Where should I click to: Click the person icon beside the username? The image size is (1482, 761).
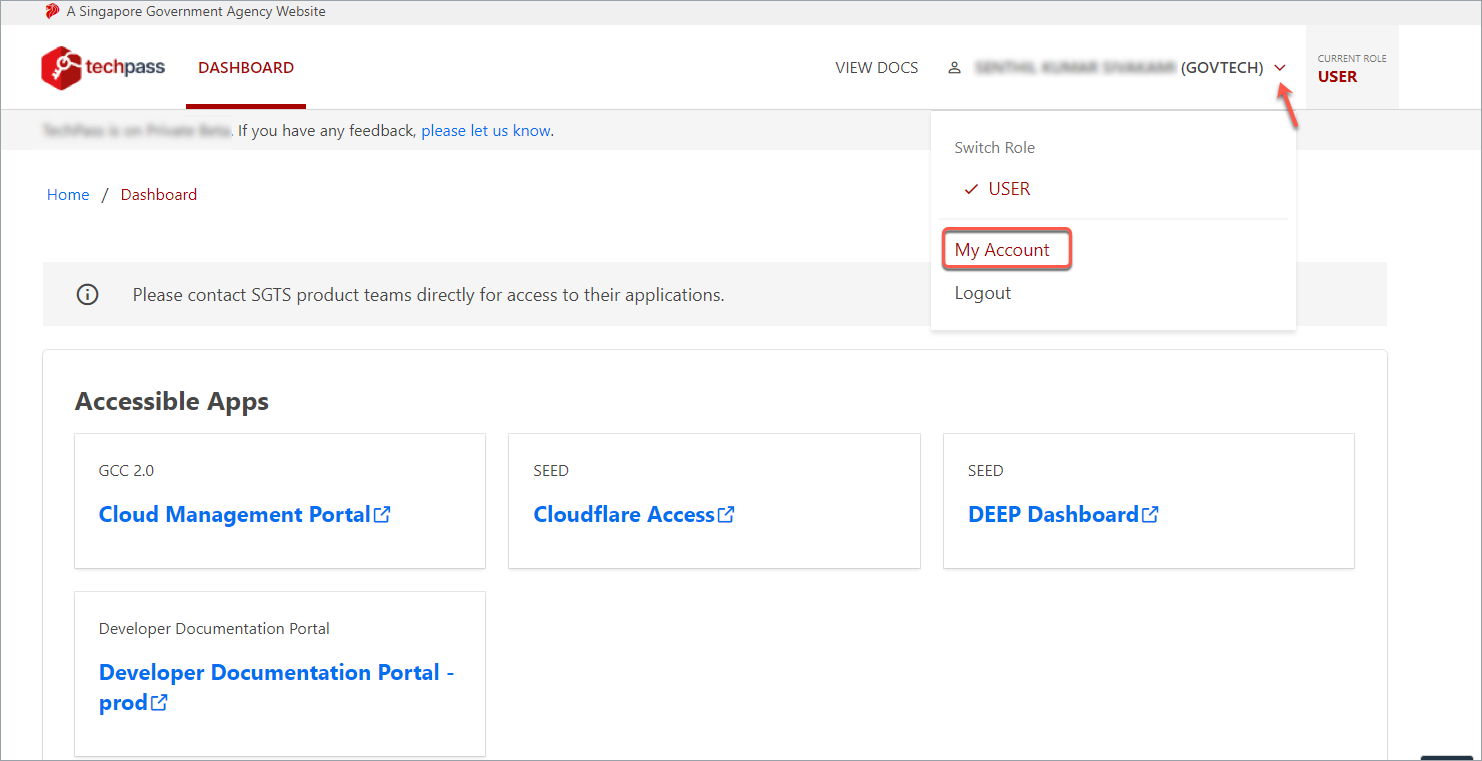point(954,67)
